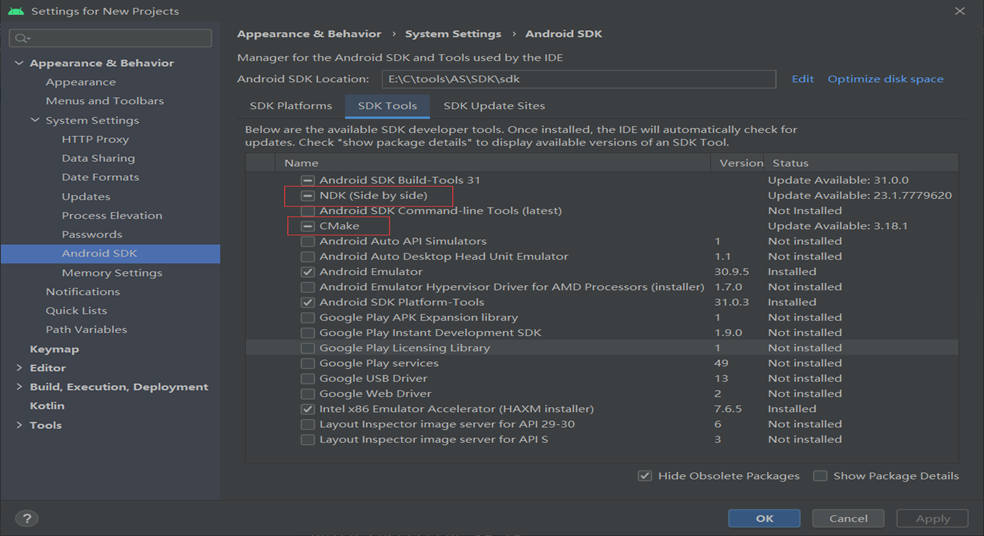
Task: Check Google Web Driver checkbox
Action: pyautogui.click(x=308, y=394)
